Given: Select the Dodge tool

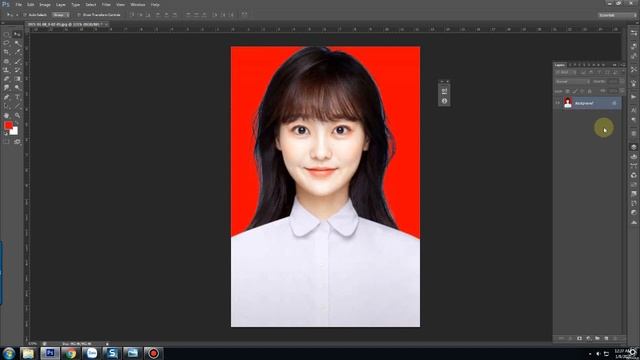Looking at the screenshot, I should pyautogui.click(x=17, y=88).
